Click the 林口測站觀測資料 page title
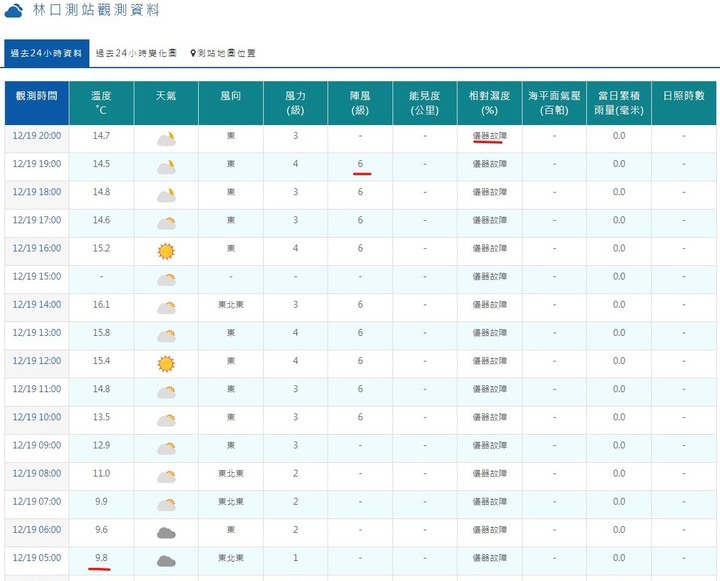This screenshot has height=581, width=720. point(96,10)
